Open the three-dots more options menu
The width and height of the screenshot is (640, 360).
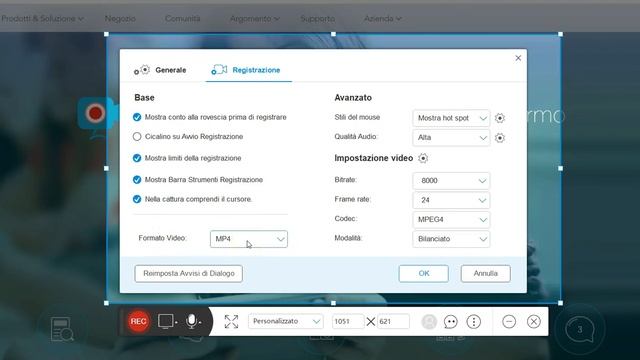coord(473,322)
